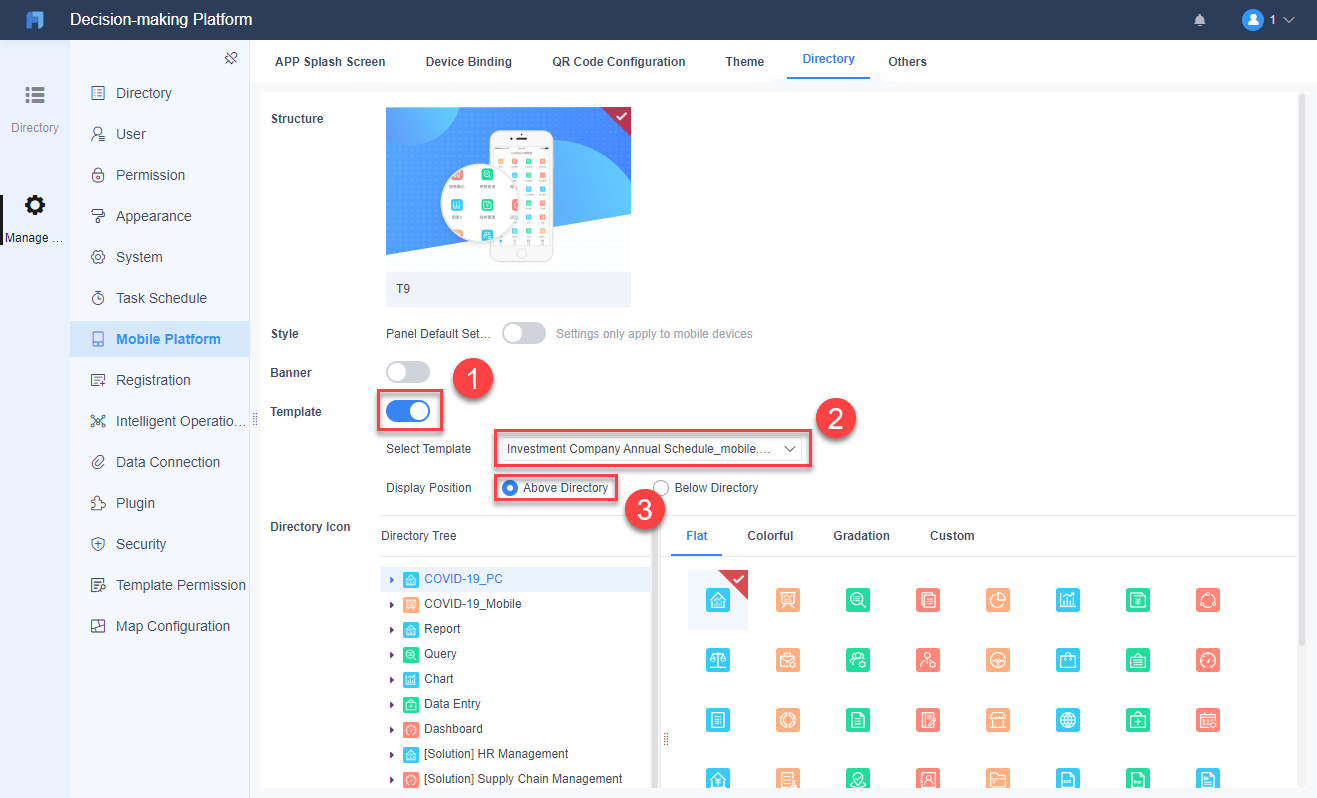Click the Colorful icon style tab
The image size is (1317, 798).
pyautogui.click(x=770, y=536)
